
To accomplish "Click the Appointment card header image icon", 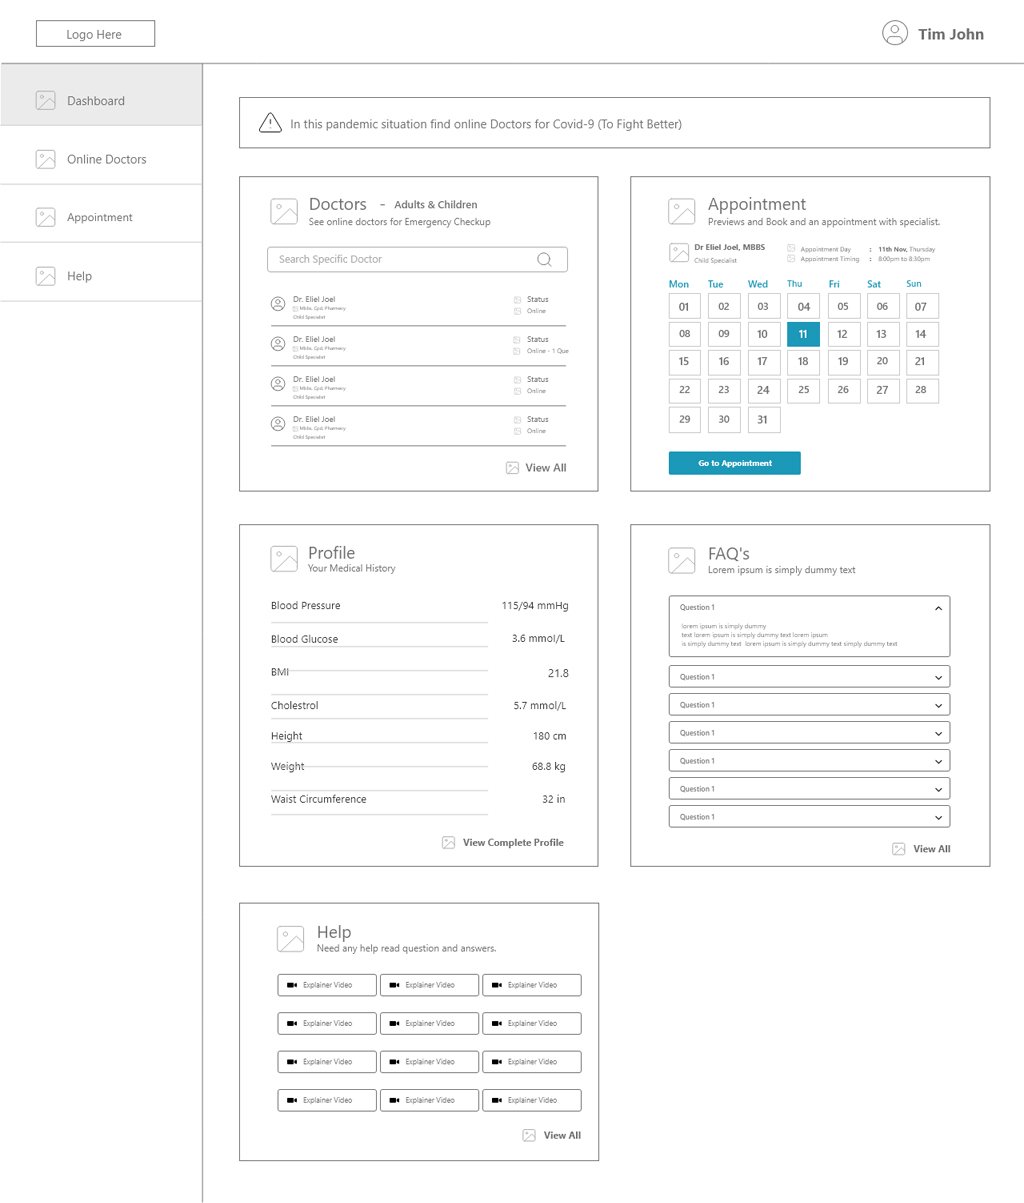I will coord(682,211).
